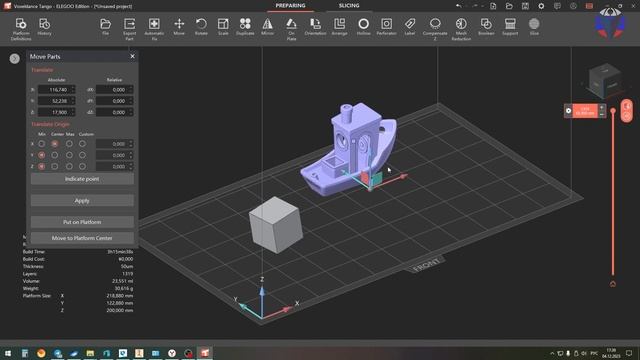
Task: Select the Duplicate tool
Action: point(245,27)
